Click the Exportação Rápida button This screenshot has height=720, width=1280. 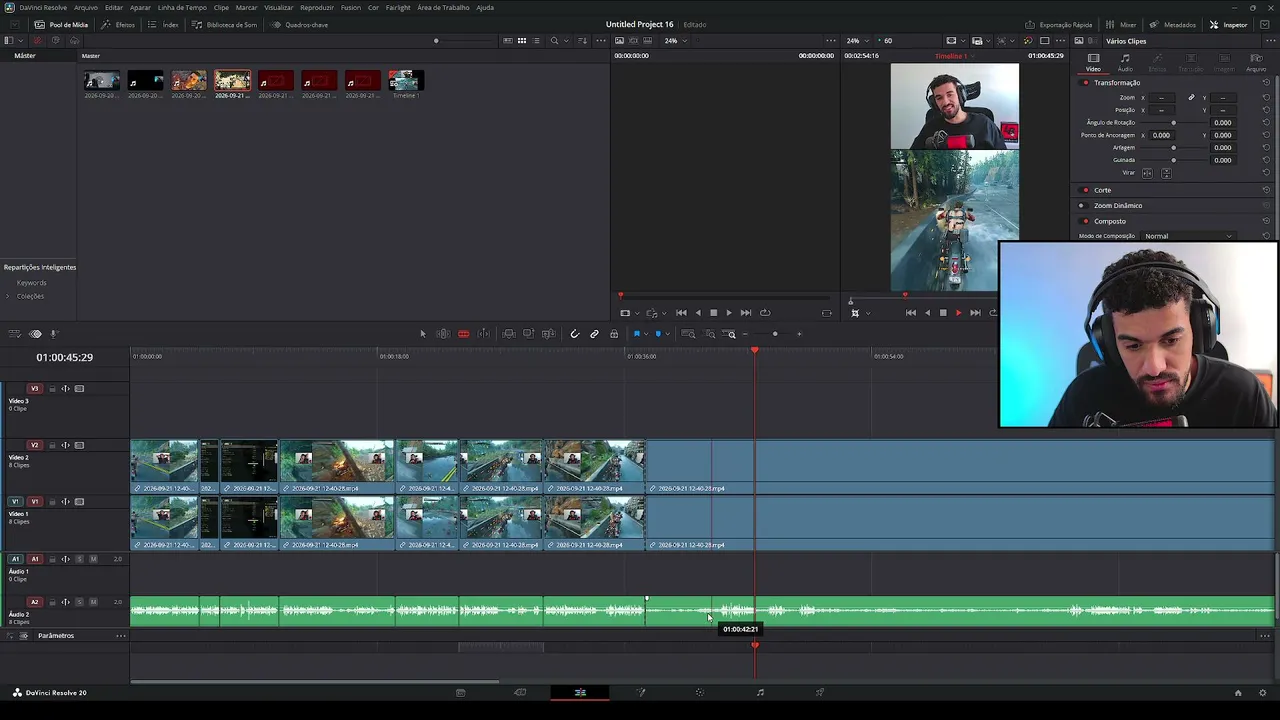[x=1059, y=24]
